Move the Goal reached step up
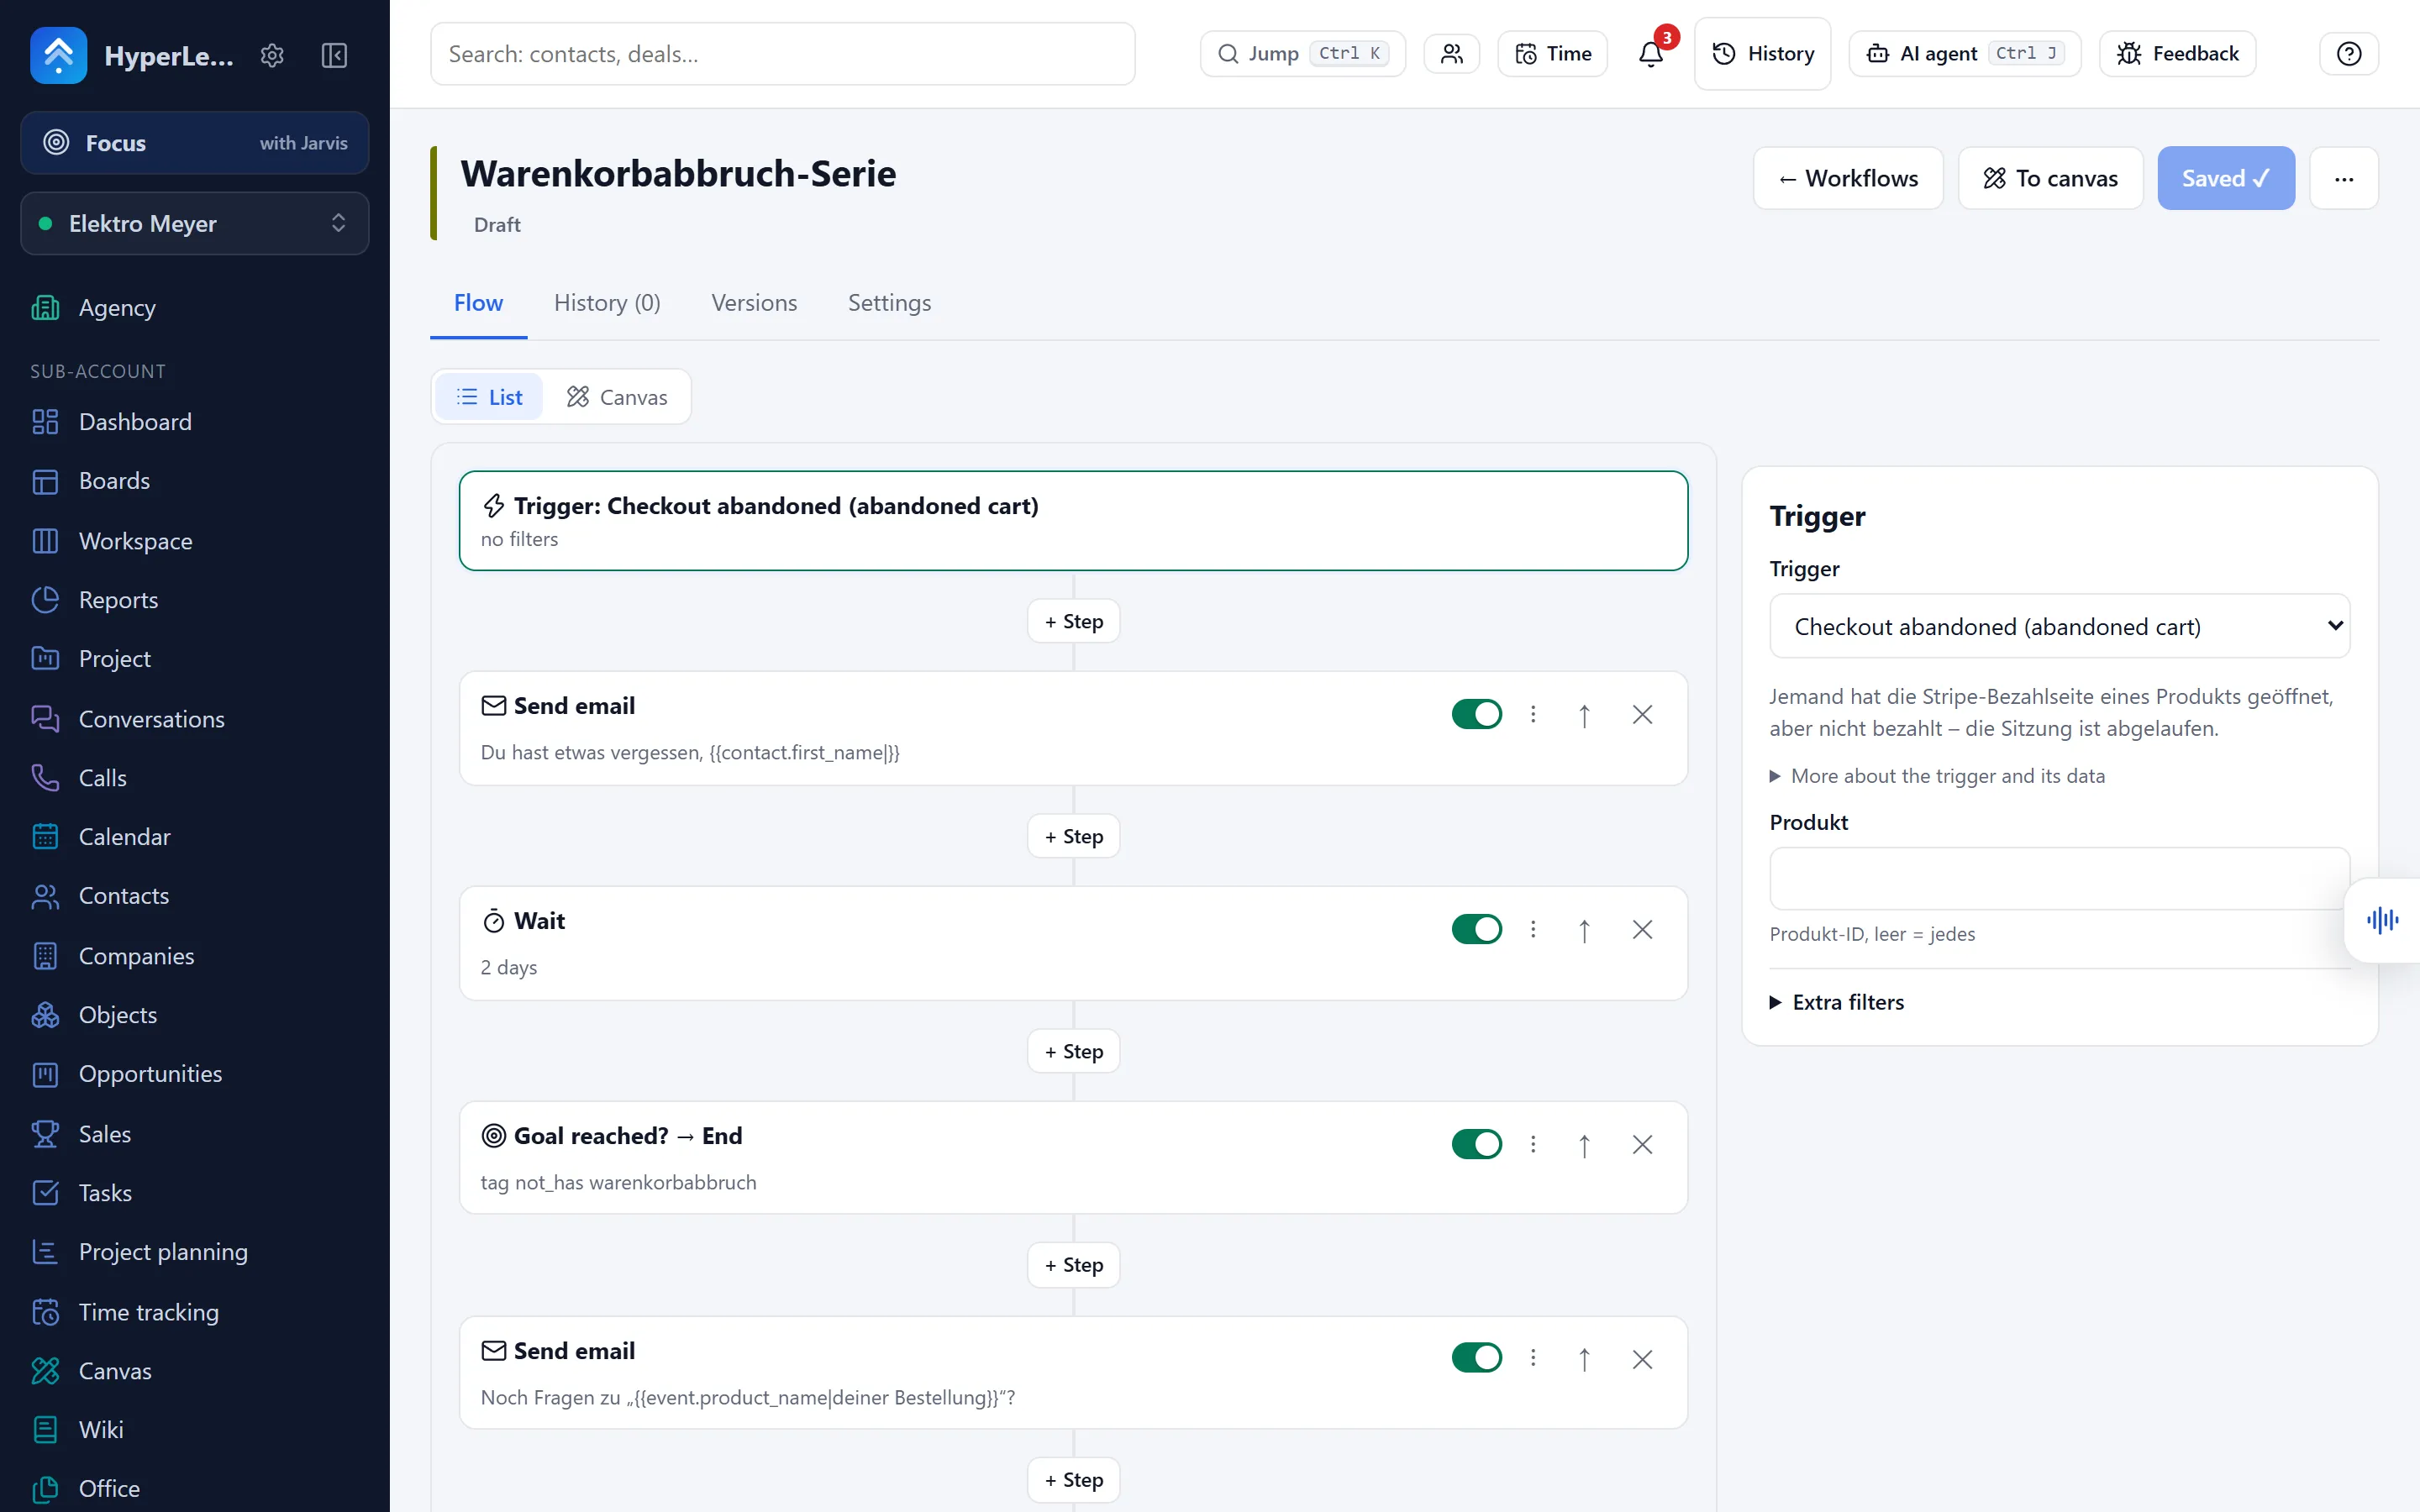 click(x=1584, y=1145)
